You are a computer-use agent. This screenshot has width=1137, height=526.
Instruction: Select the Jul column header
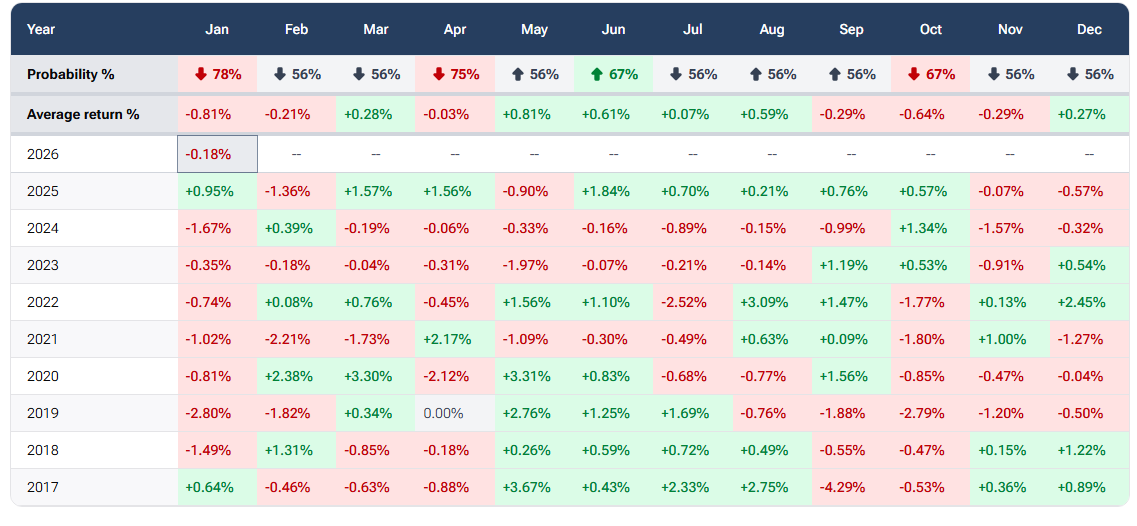692,29
